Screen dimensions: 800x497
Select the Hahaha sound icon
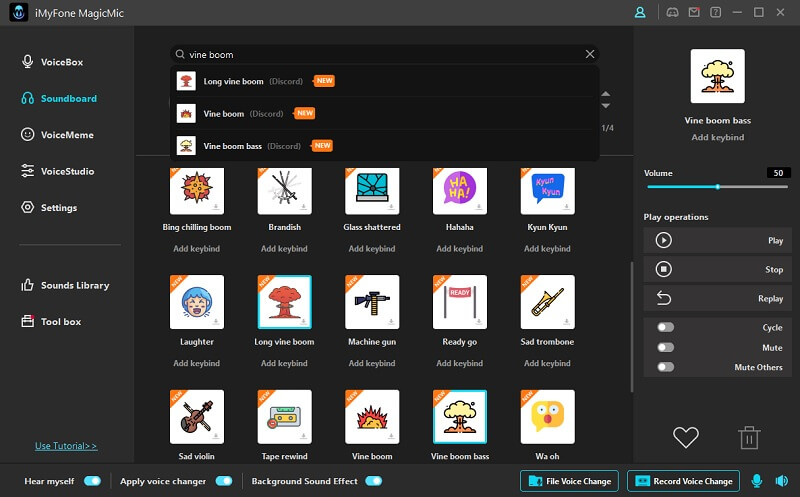[x=460, y=191]
